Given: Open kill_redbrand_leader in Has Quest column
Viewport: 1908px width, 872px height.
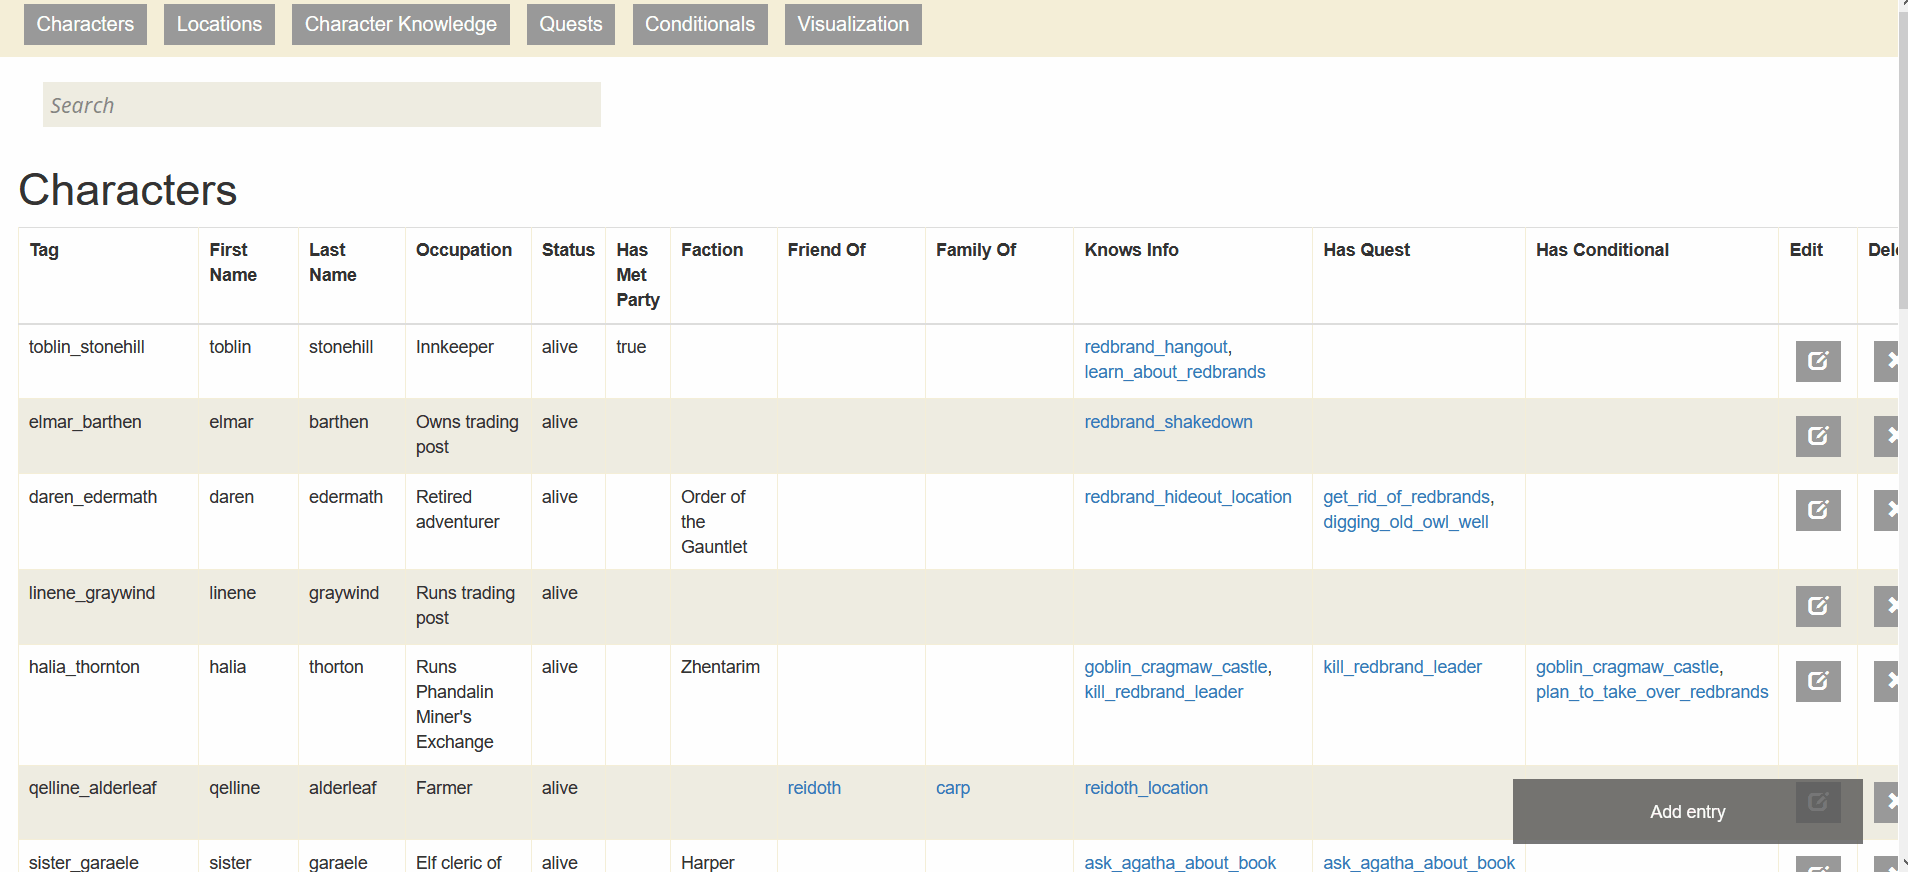Looking at the screenshot, I should click(1402, 667).
